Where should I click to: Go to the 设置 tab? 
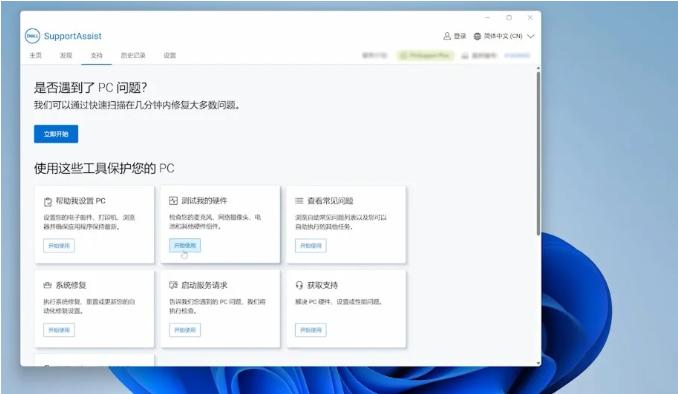pos(170,55)
